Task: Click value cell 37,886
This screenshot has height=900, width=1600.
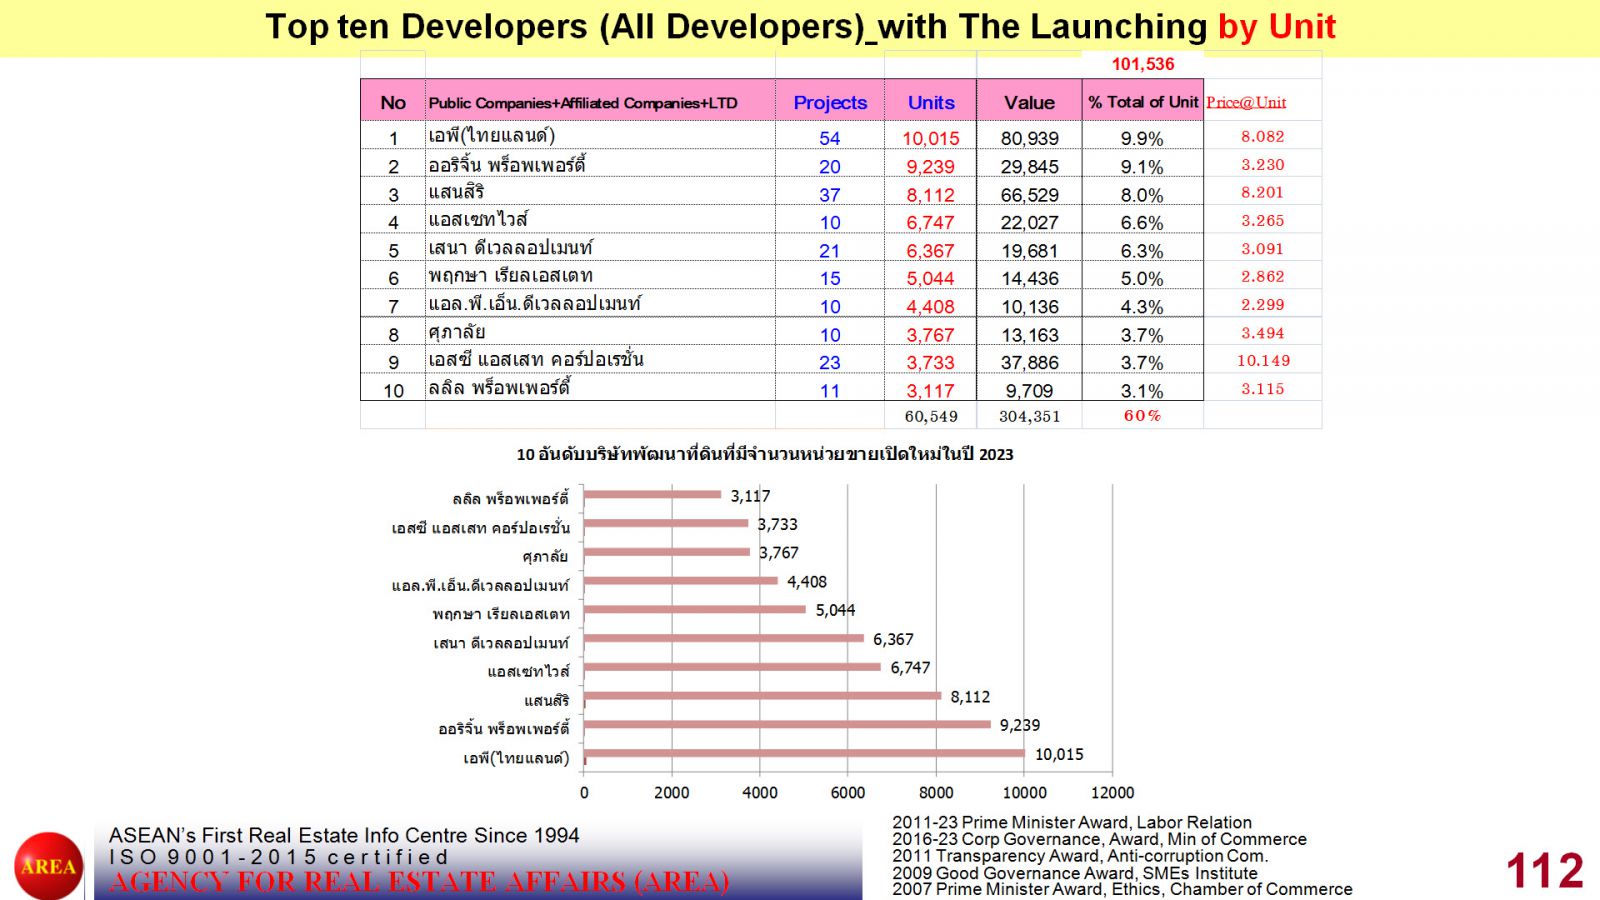Action: (1030, 362)
